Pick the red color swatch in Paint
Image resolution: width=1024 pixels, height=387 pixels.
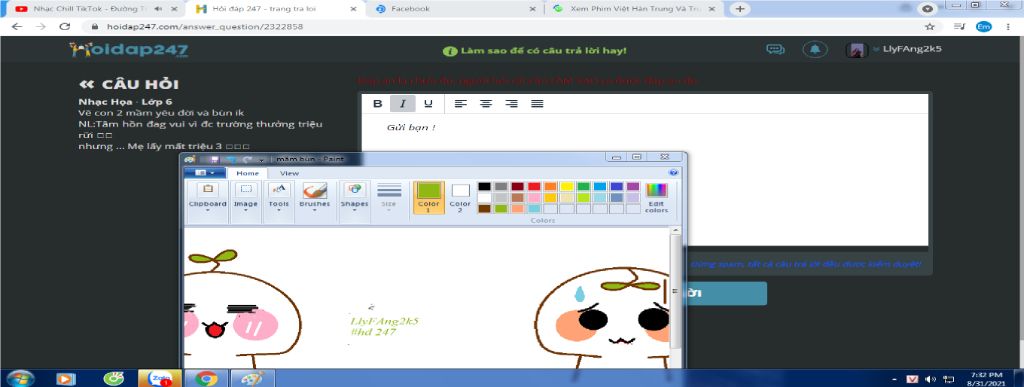534,187
